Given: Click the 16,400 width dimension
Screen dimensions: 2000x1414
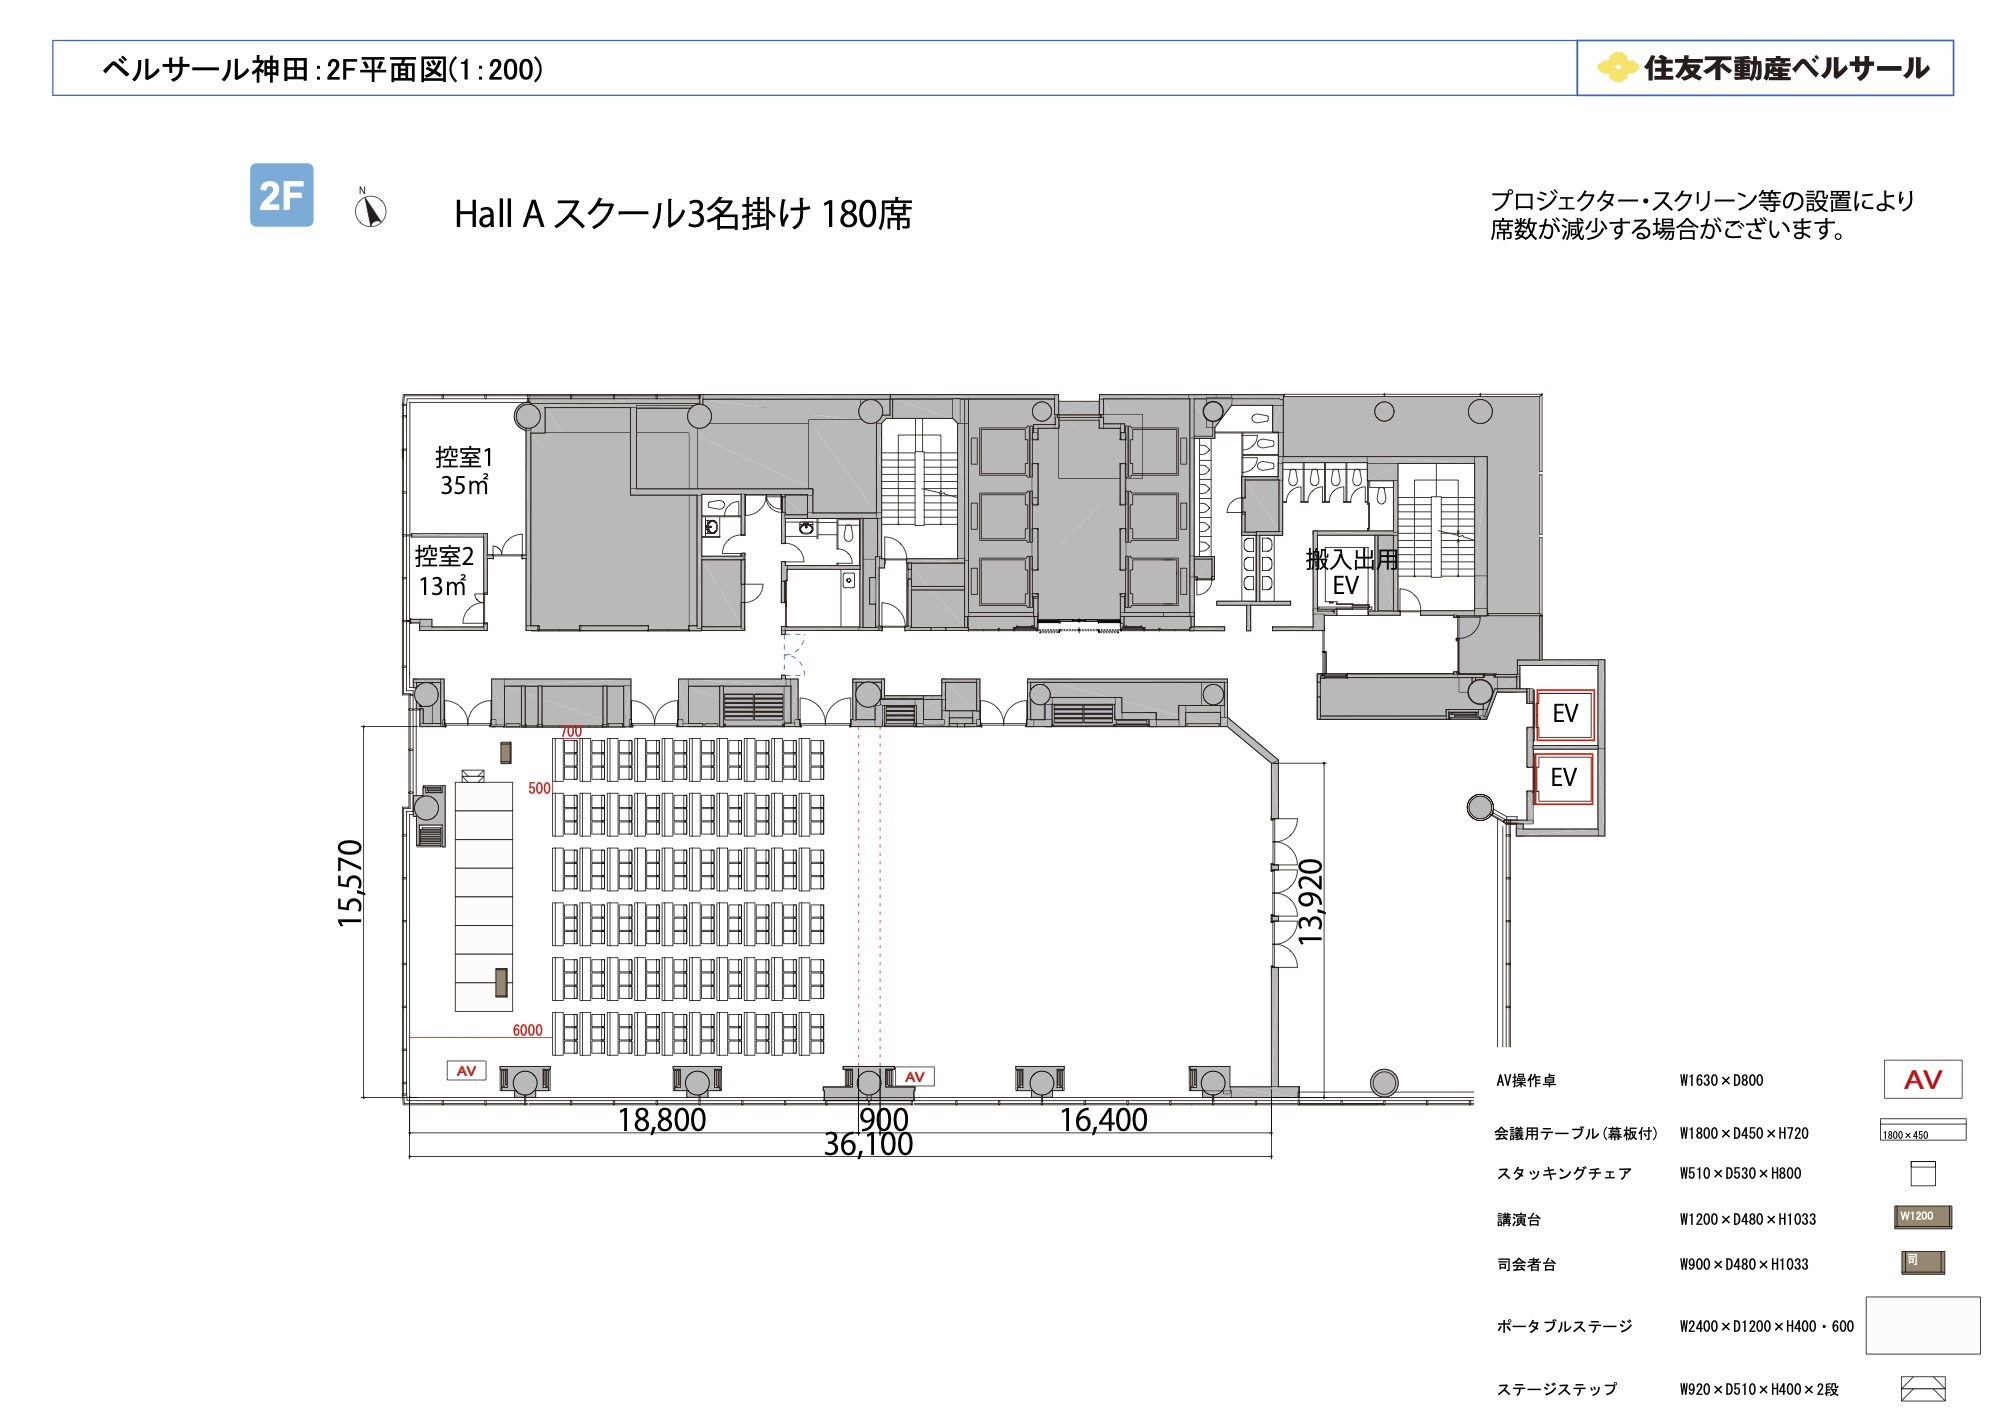Looking at the screenshot, I should 1103,1120.
